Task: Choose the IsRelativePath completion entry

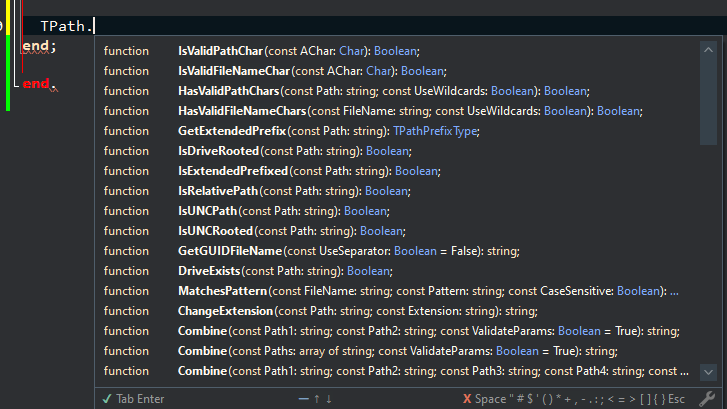Action: pyautogui.click(x=219, y=191)
